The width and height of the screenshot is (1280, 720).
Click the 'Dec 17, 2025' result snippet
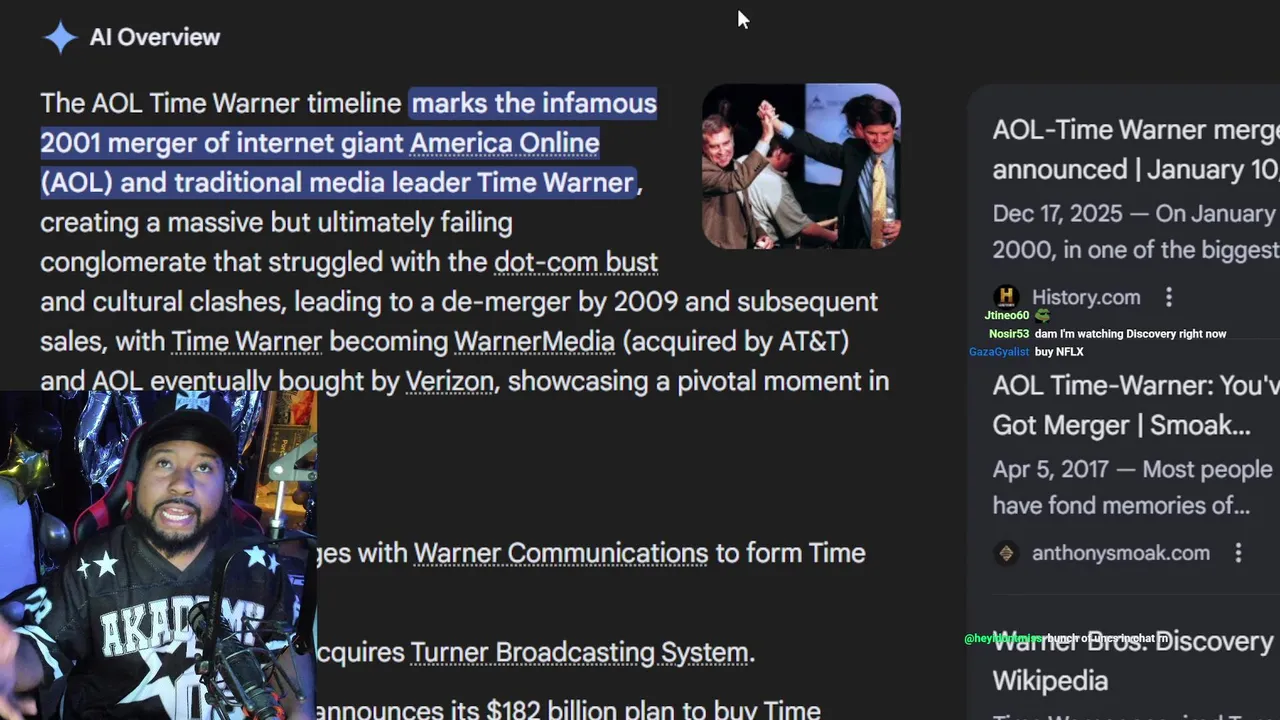point(1135,231)
